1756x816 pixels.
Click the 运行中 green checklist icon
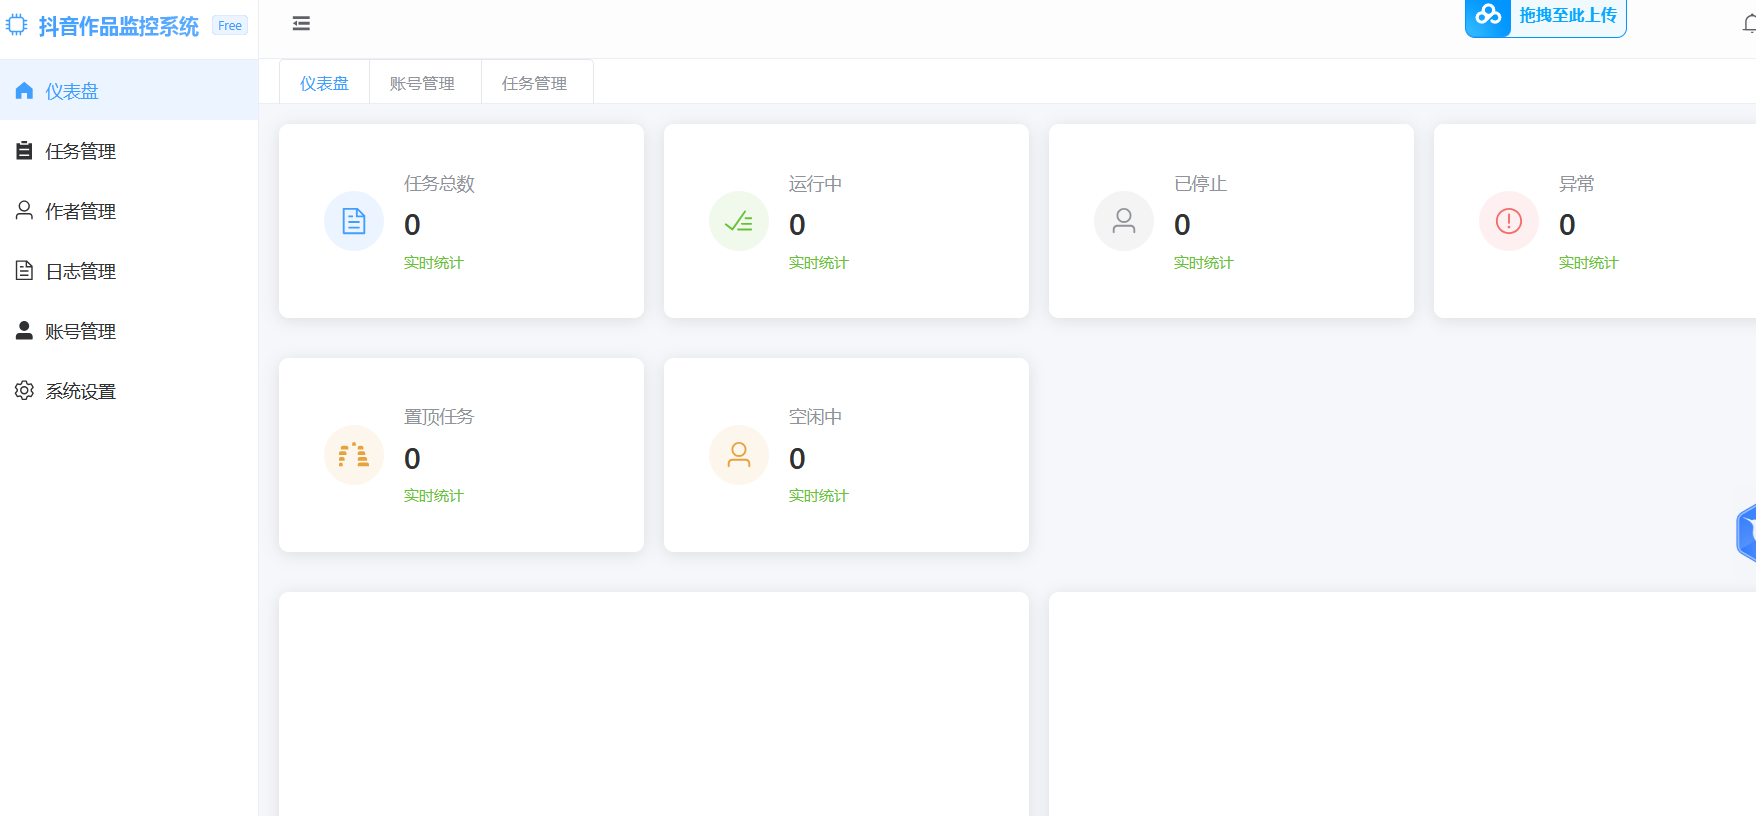[x=739, y=221]
